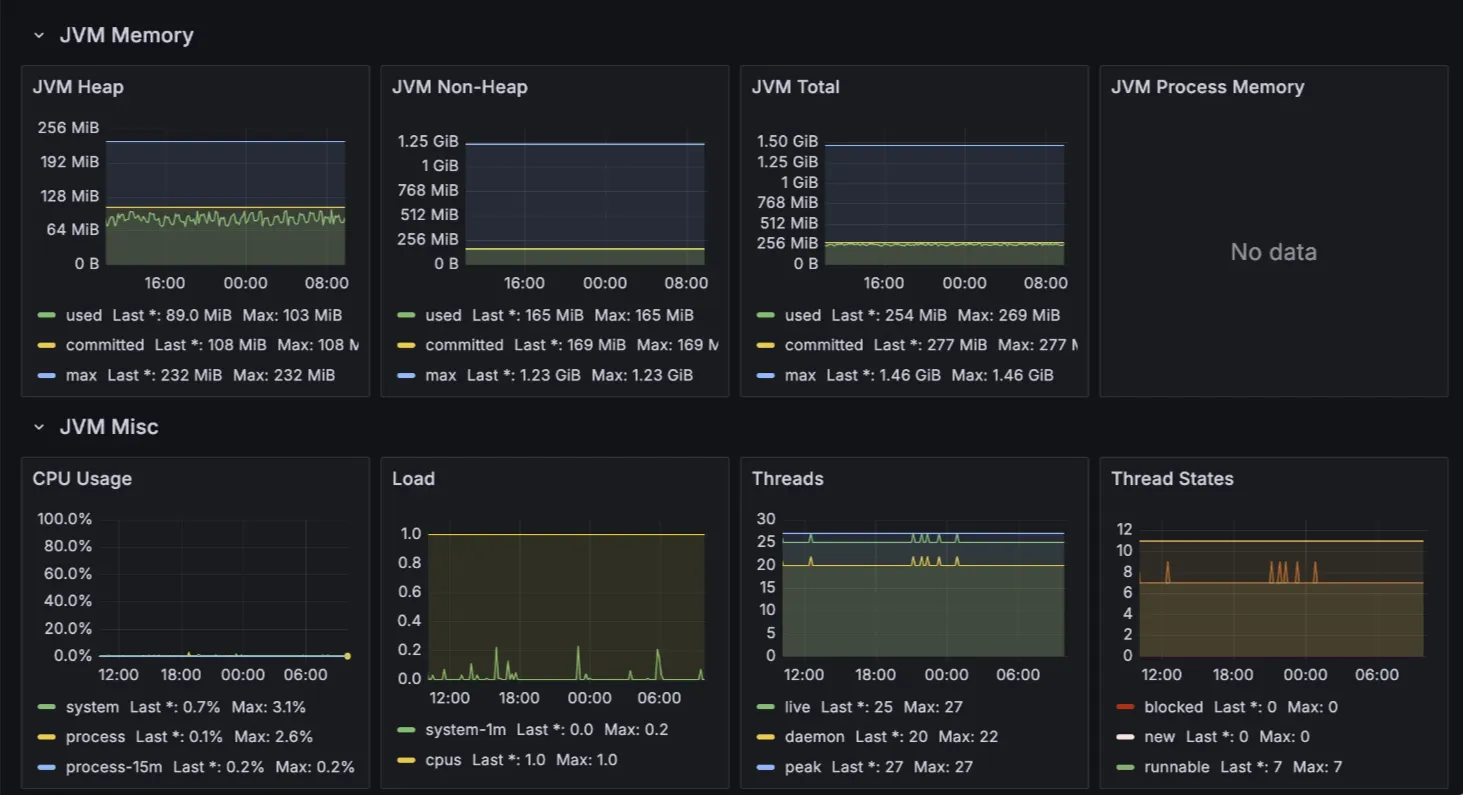Toggle 'new' series in Thread States legend
1463x795 pixels.
pos(1159,737)
